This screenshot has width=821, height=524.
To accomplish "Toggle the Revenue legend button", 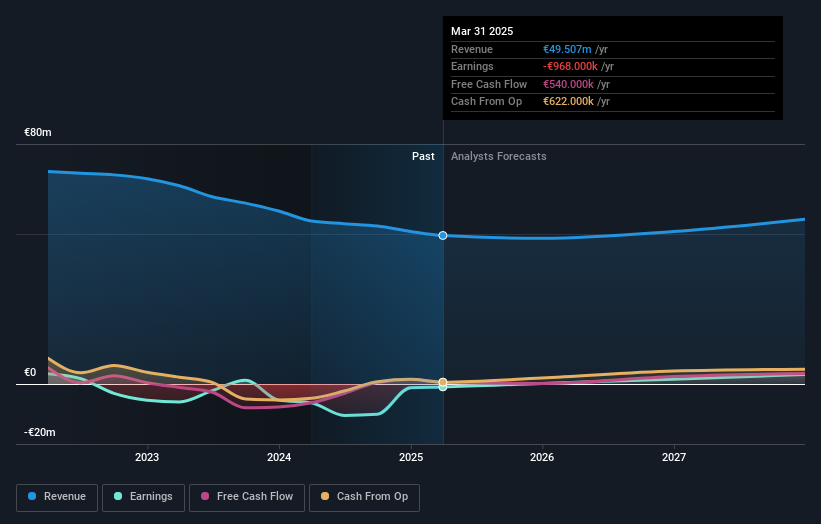I will coord(57,497).
